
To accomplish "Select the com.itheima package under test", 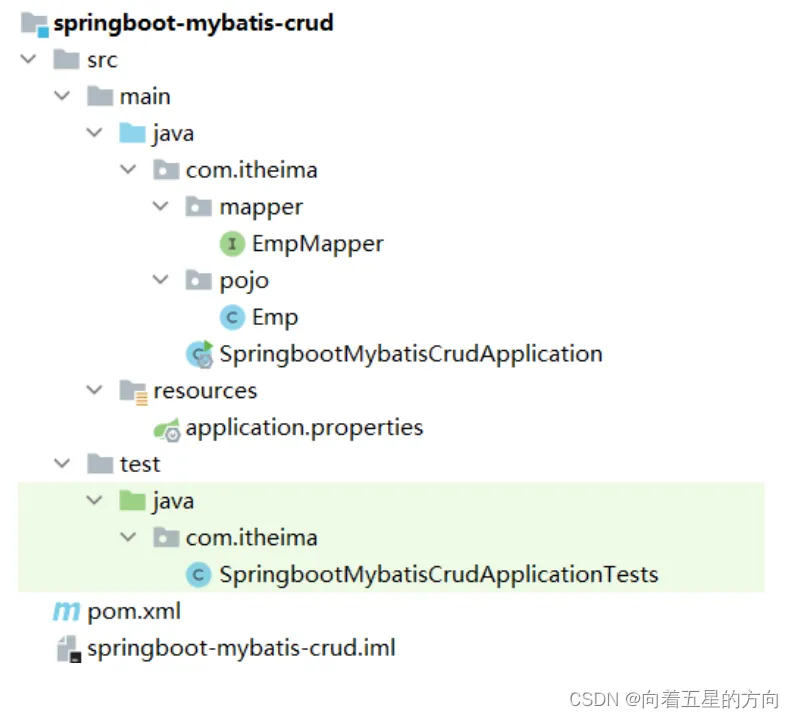I will tap(251, 538).
